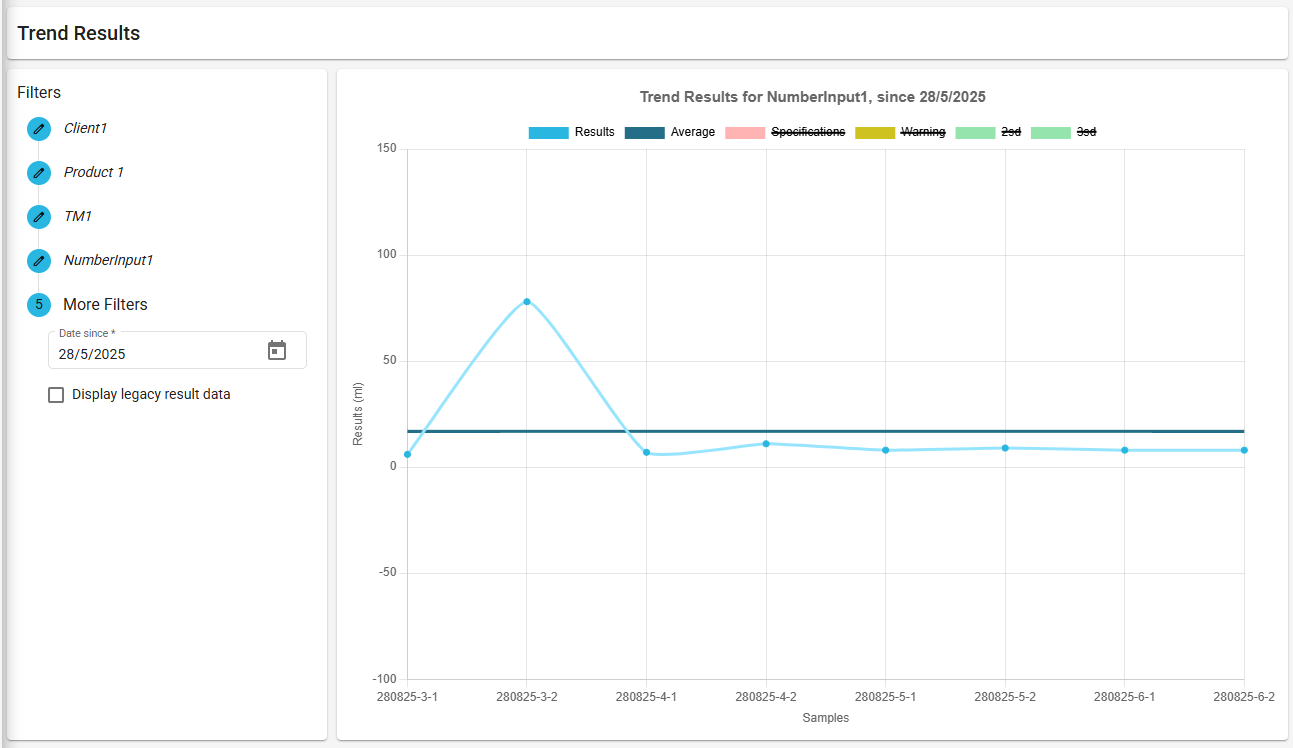Click the last data point at 280825-6-2
This screenshot has height=748, width=1293.
click(x=1244, y=450)
